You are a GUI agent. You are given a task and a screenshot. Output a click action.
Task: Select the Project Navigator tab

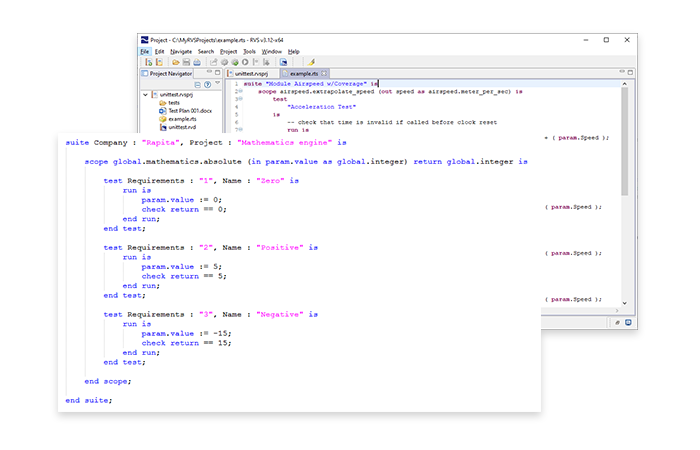(167, 74)
